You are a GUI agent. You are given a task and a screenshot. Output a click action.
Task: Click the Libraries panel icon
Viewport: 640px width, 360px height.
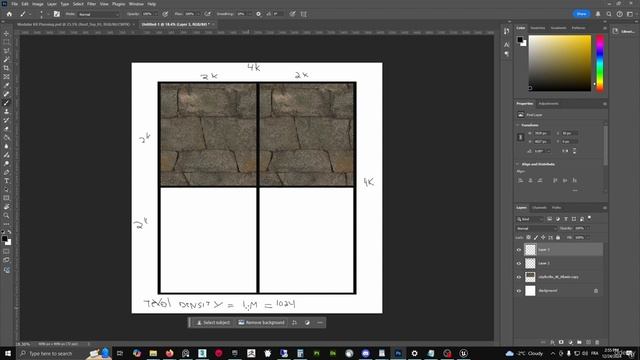[x=615, y=31]
